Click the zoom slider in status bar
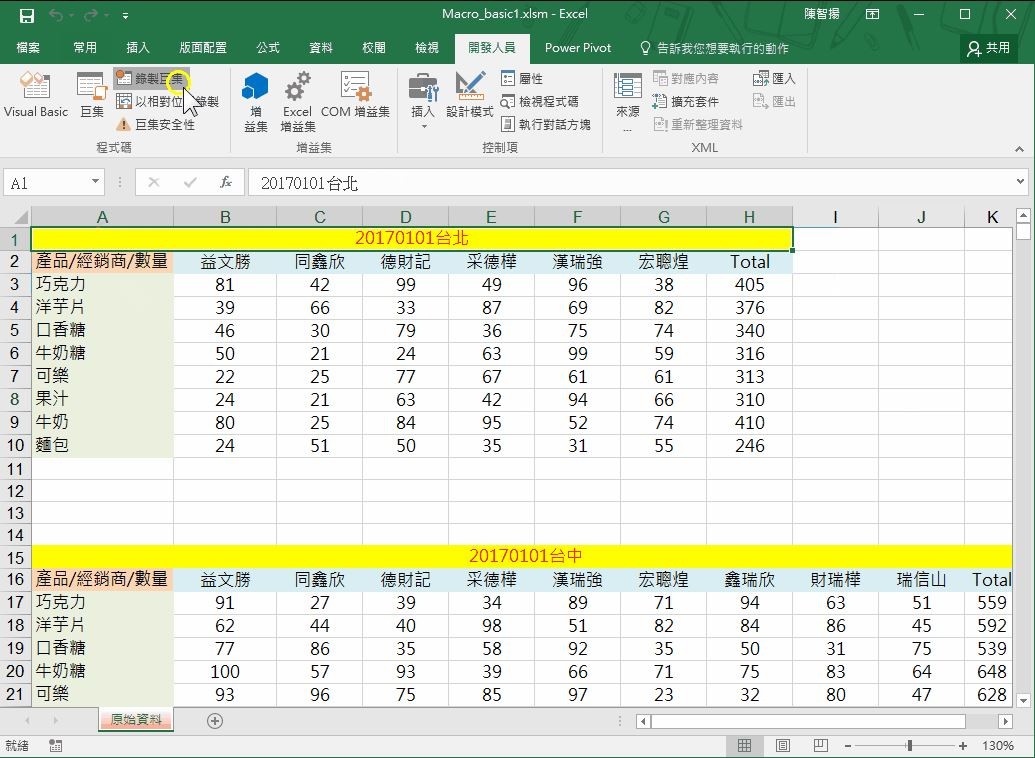Screen dimensions: 1035x758 909,746
